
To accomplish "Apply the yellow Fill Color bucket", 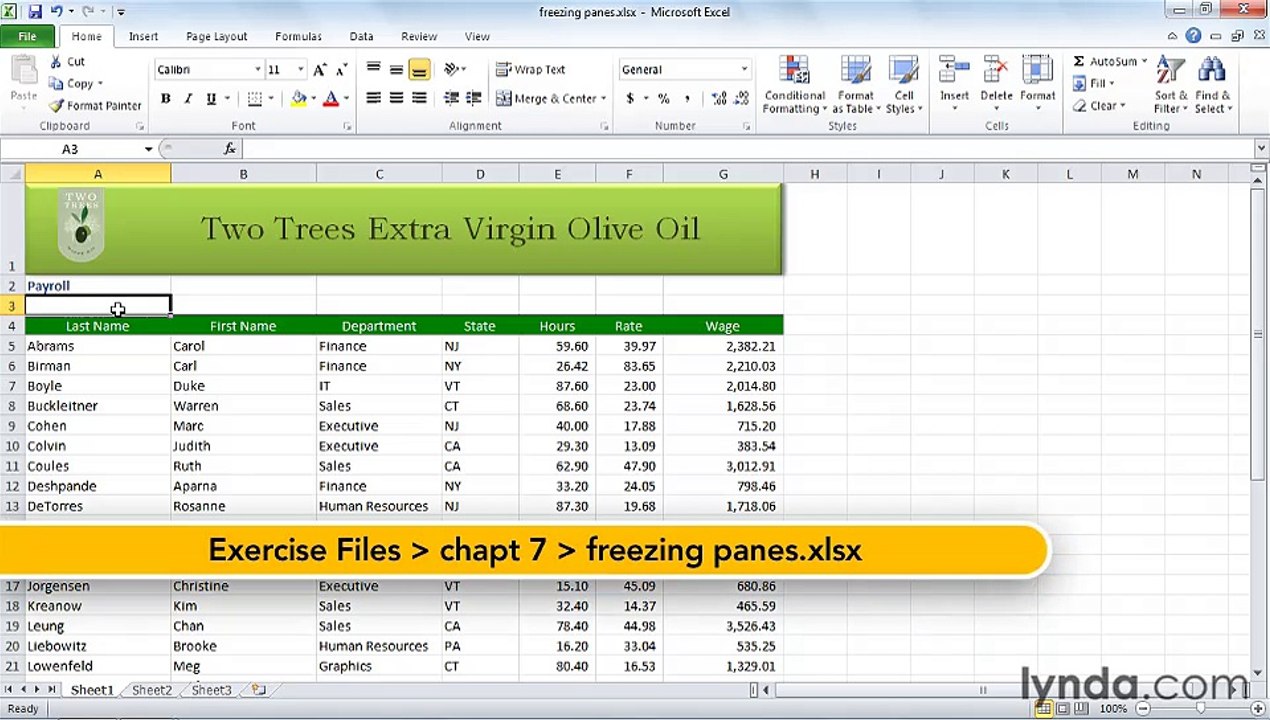I will pyautogui.click(x=298, y=98).
